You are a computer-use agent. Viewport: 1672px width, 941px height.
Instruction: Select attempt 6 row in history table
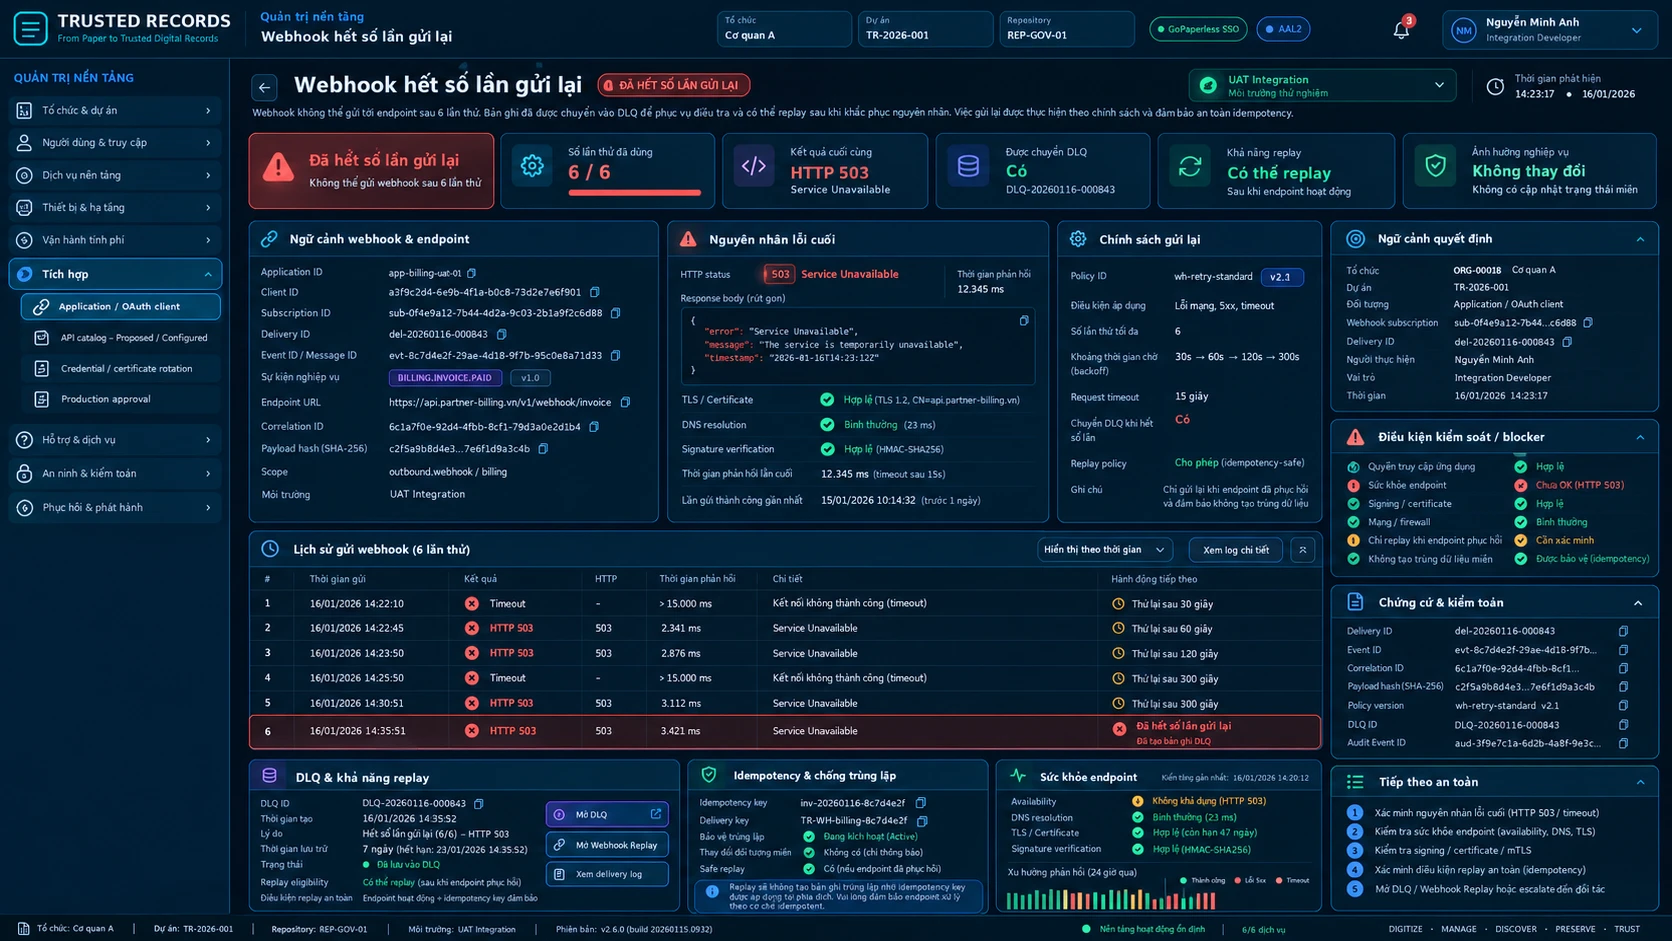coord(785,731)
